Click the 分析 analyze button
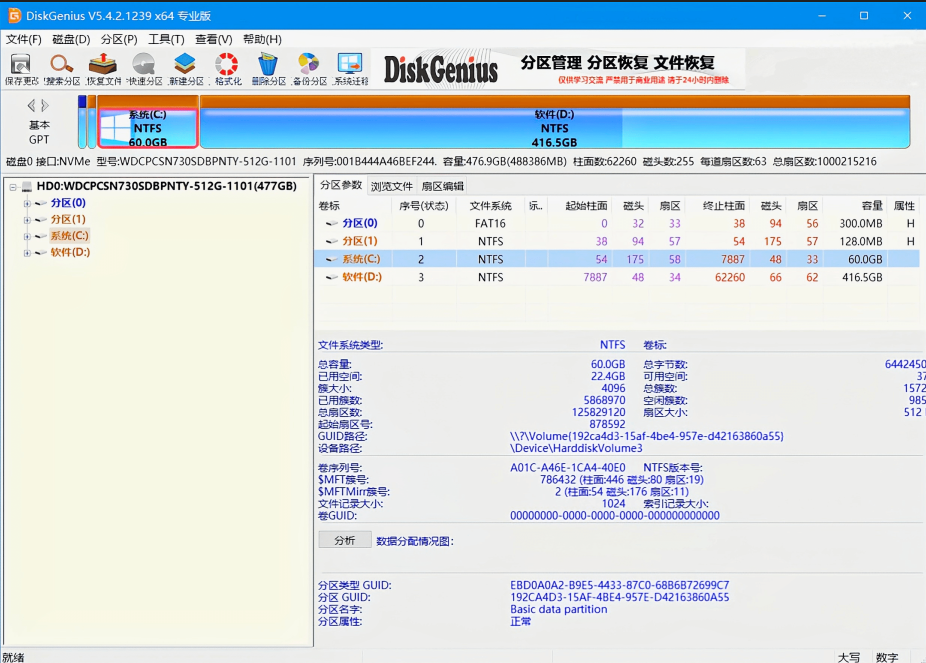 pos(345,541)
